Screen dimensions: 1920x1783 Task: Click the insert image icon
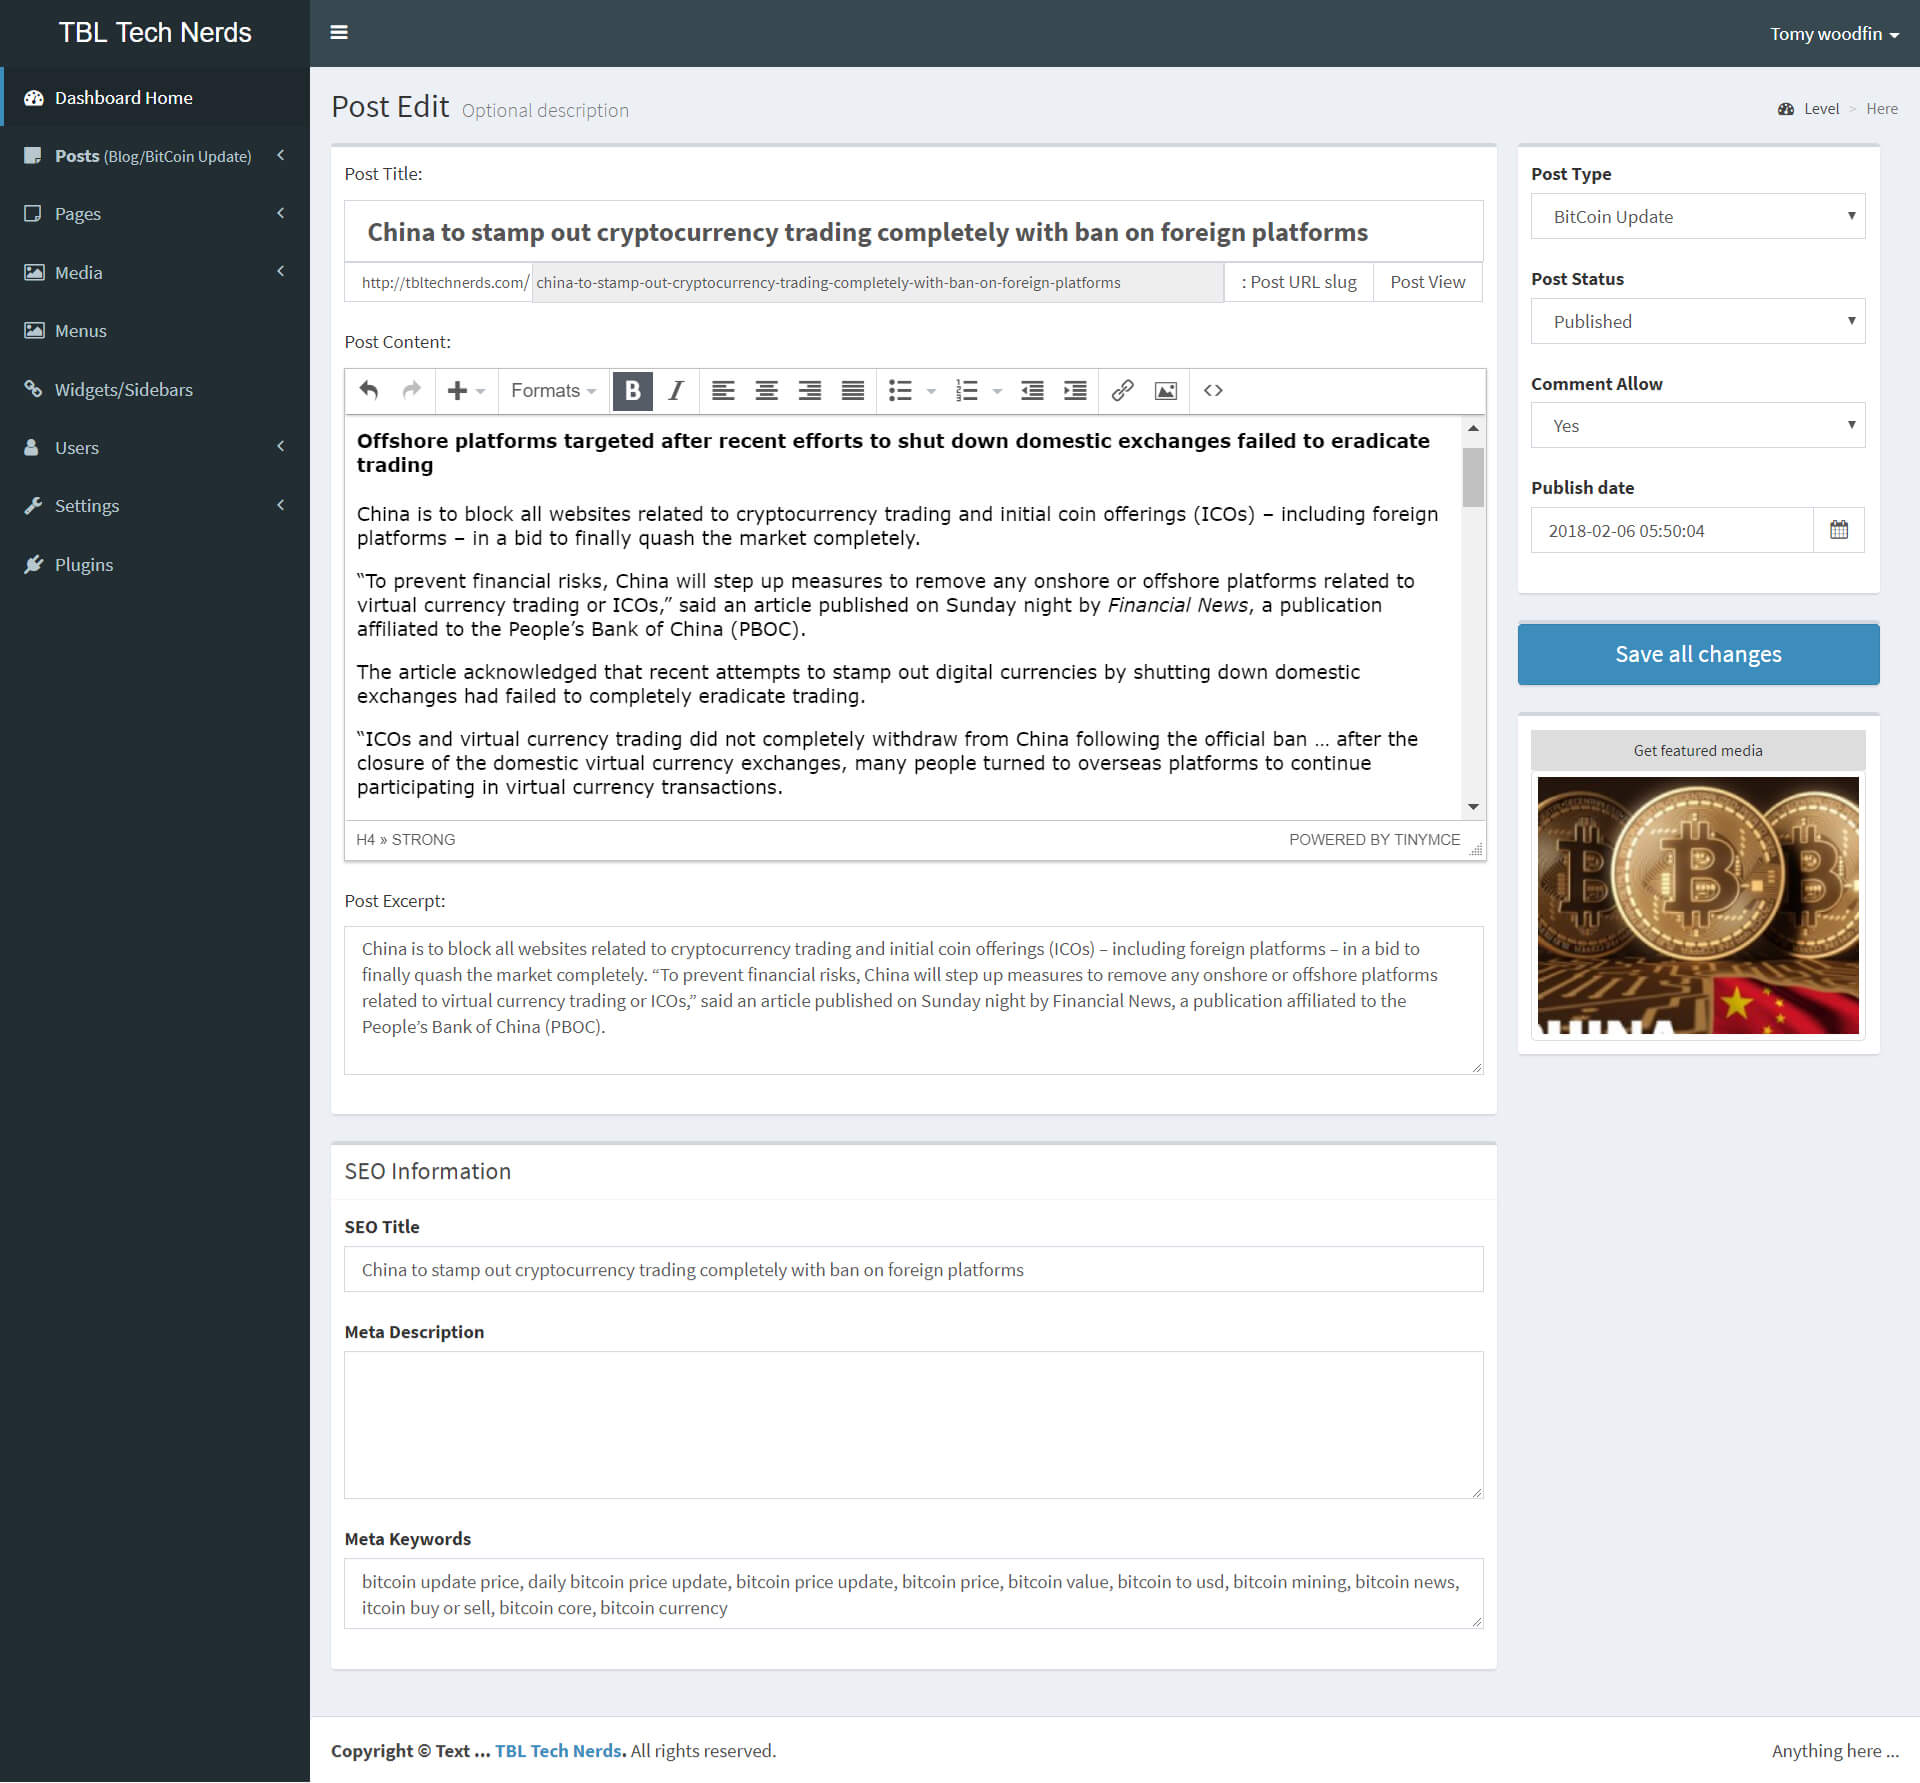pos(1165,391)
